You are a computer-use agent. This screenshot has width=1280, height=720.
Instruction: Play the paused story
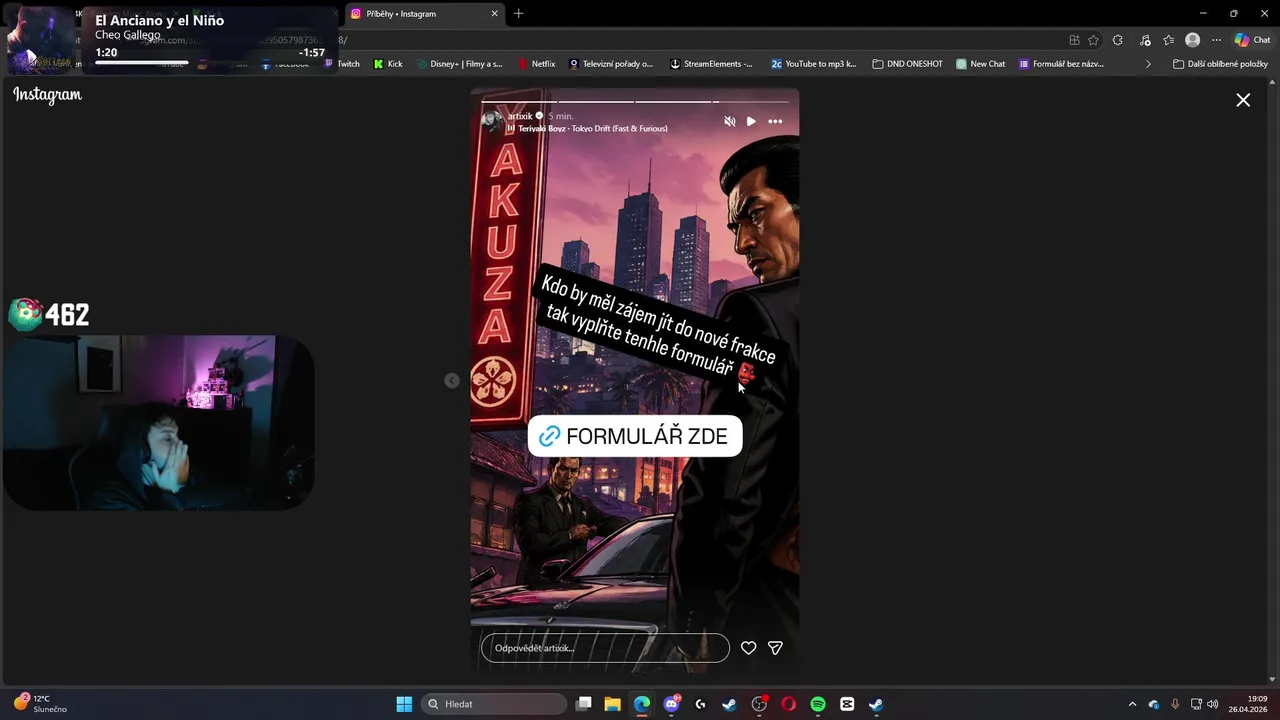click(751, 121)
